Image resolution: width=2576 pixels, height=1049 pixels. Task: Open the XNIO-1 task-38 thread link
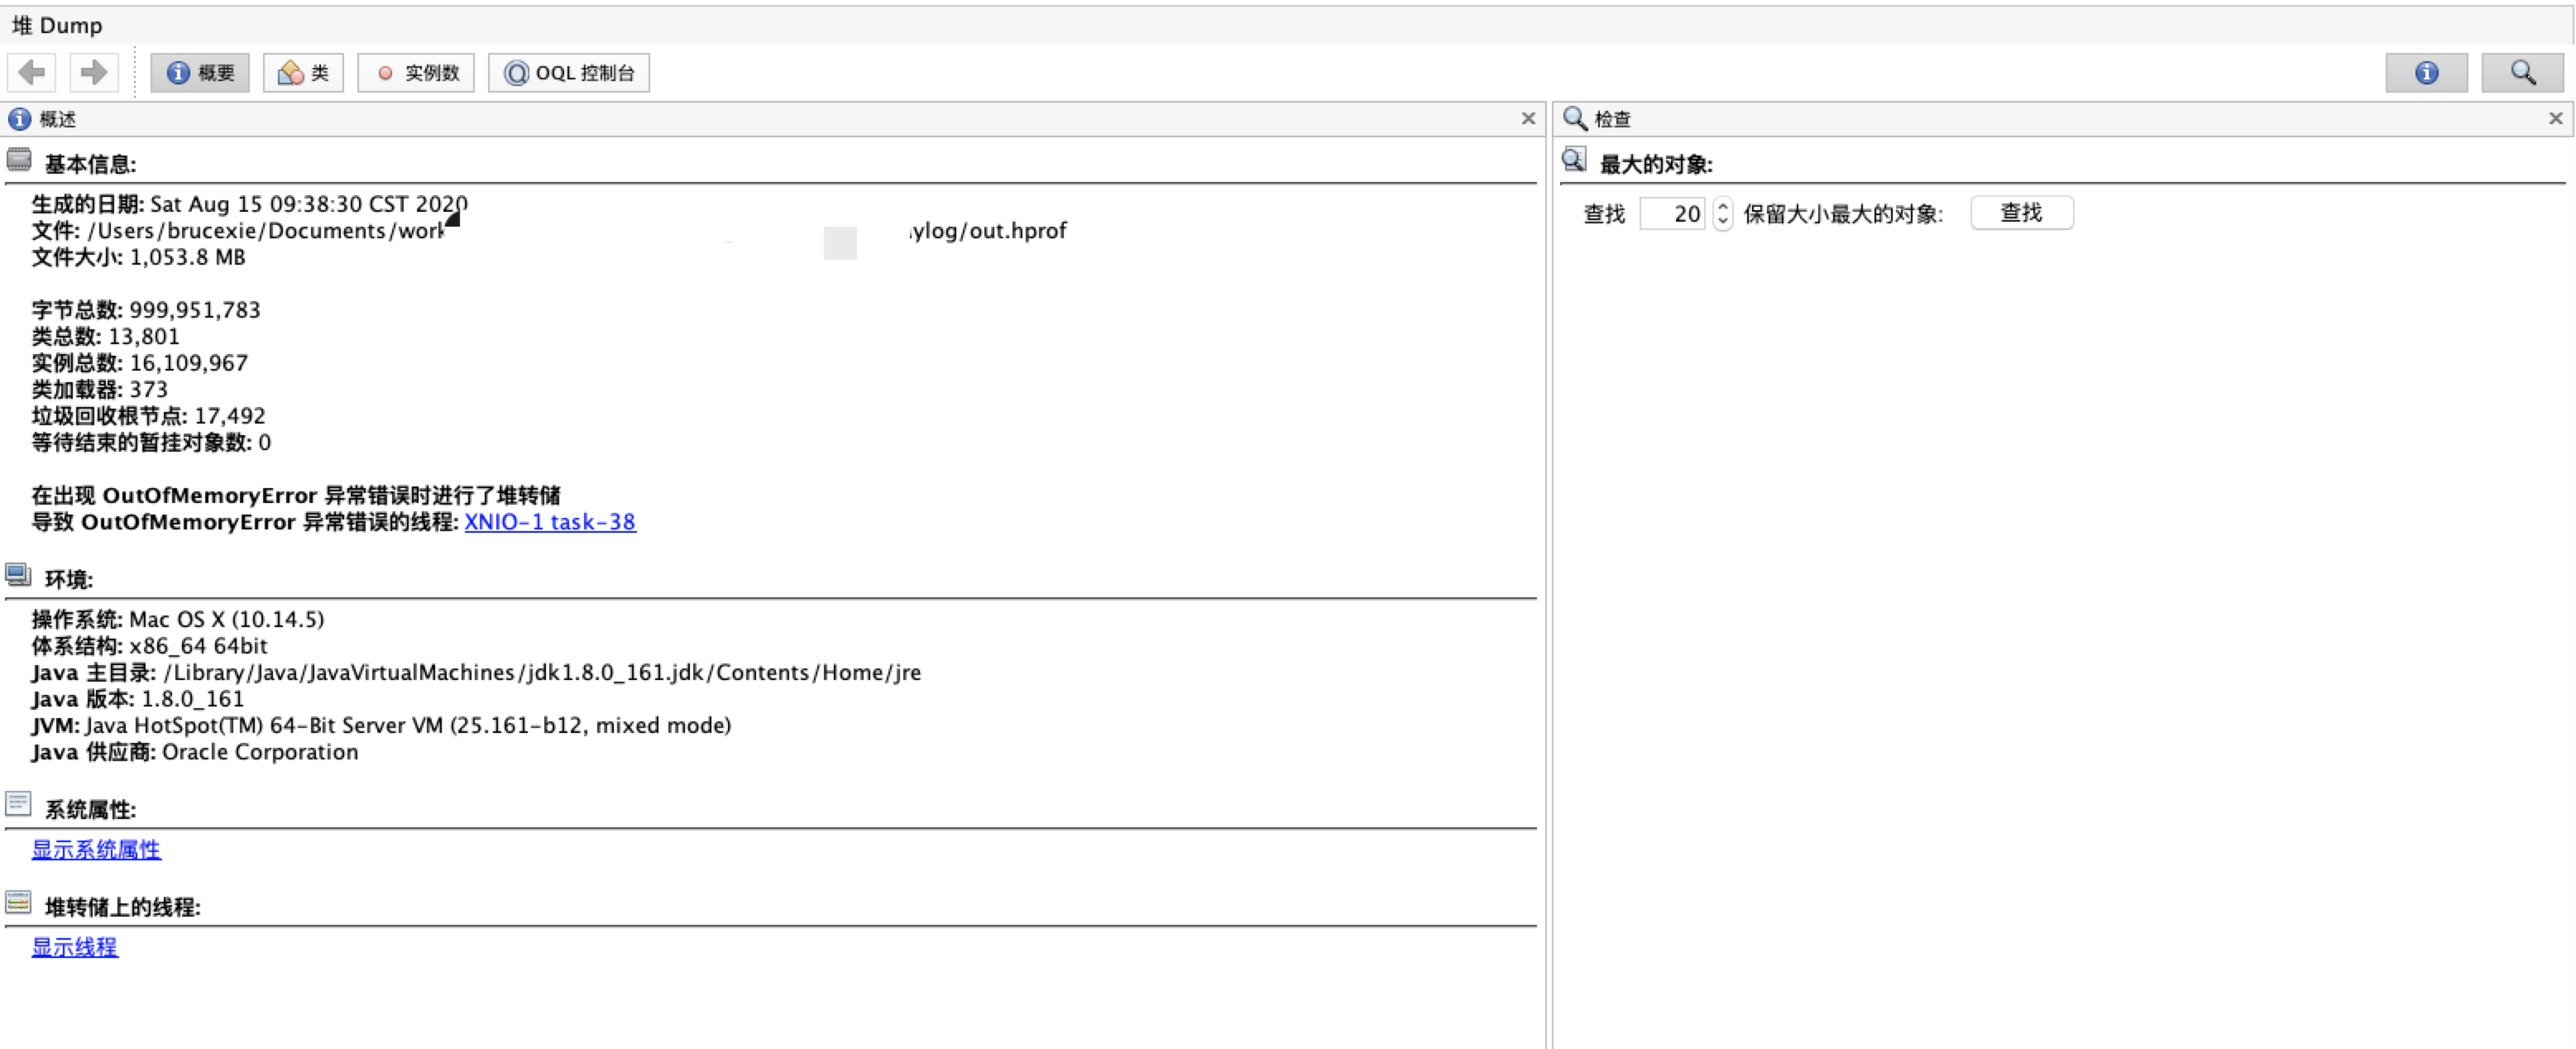click(550, 522)
